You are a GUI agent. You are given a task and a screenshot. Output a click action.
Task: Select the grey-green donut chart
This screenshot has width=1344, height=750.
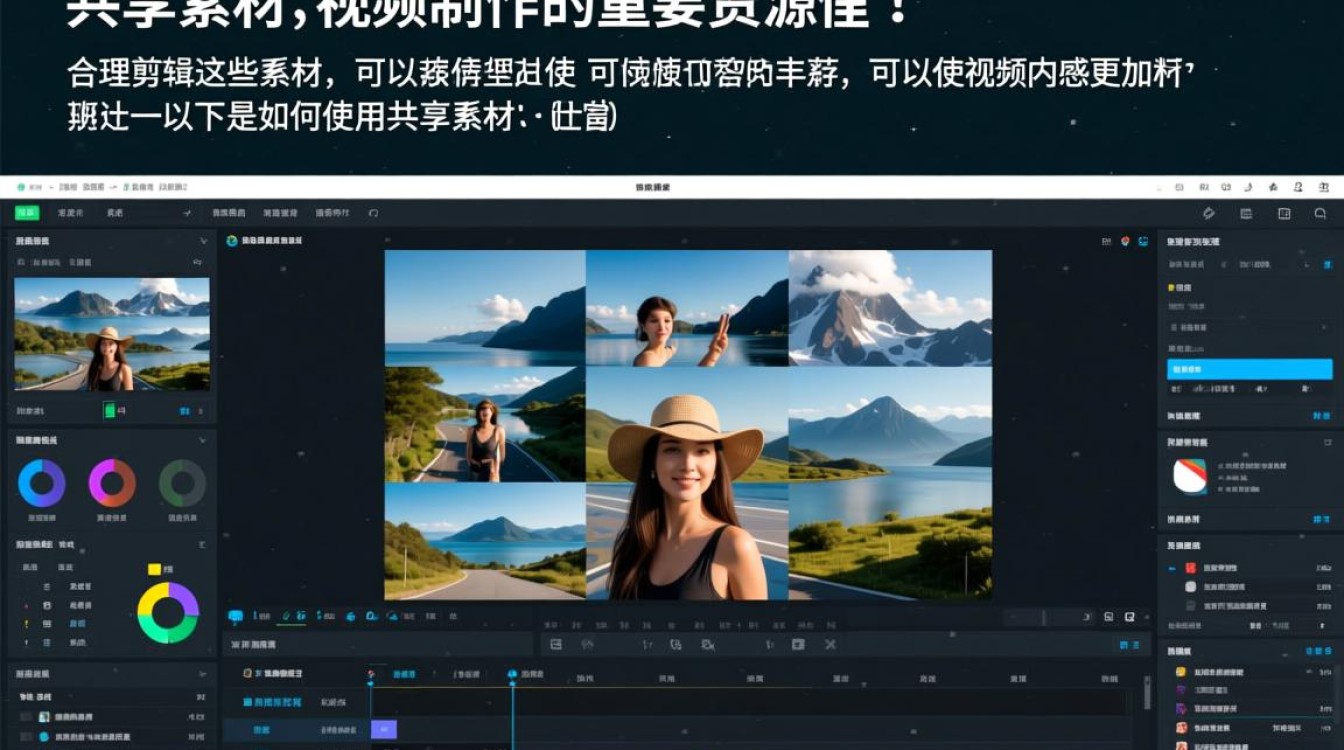point(183,483)
